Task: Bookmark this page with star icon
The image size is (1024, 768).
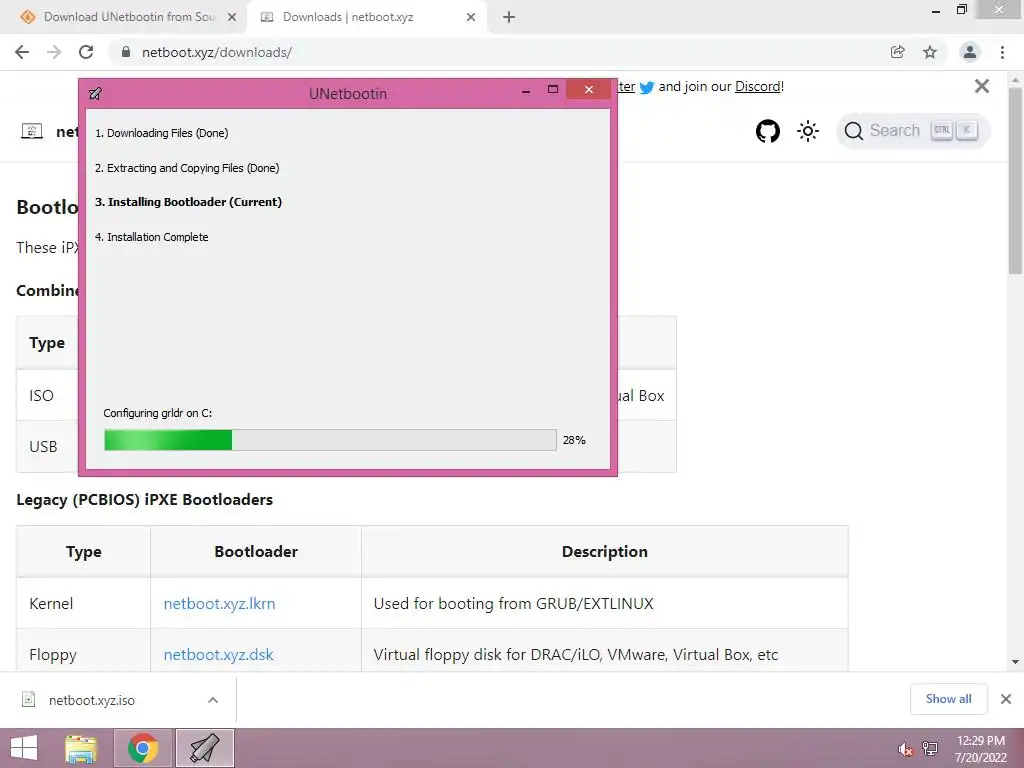Action: pos(930,52)
